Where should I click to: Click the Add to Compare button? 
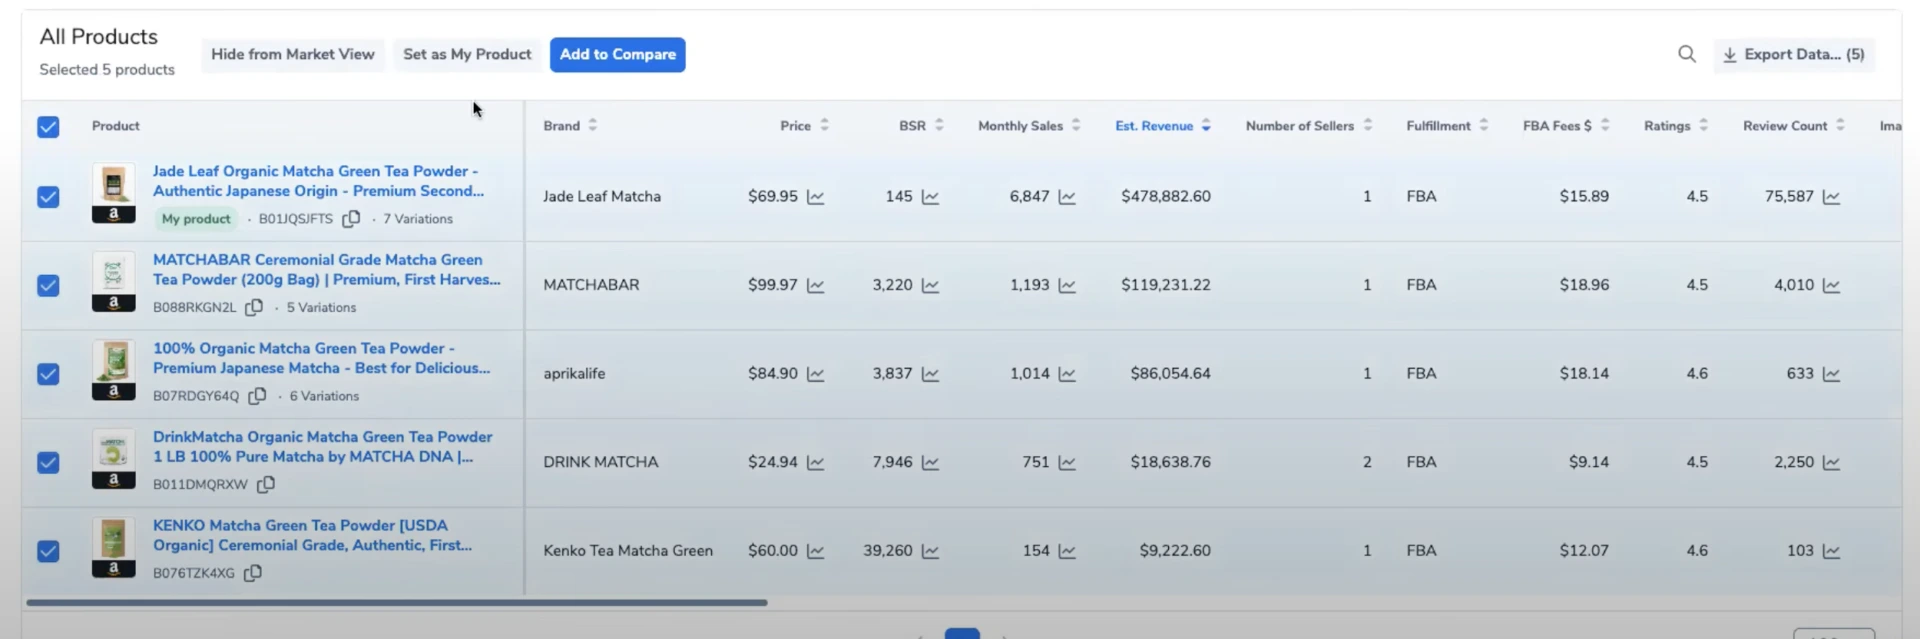pos(617,55)
